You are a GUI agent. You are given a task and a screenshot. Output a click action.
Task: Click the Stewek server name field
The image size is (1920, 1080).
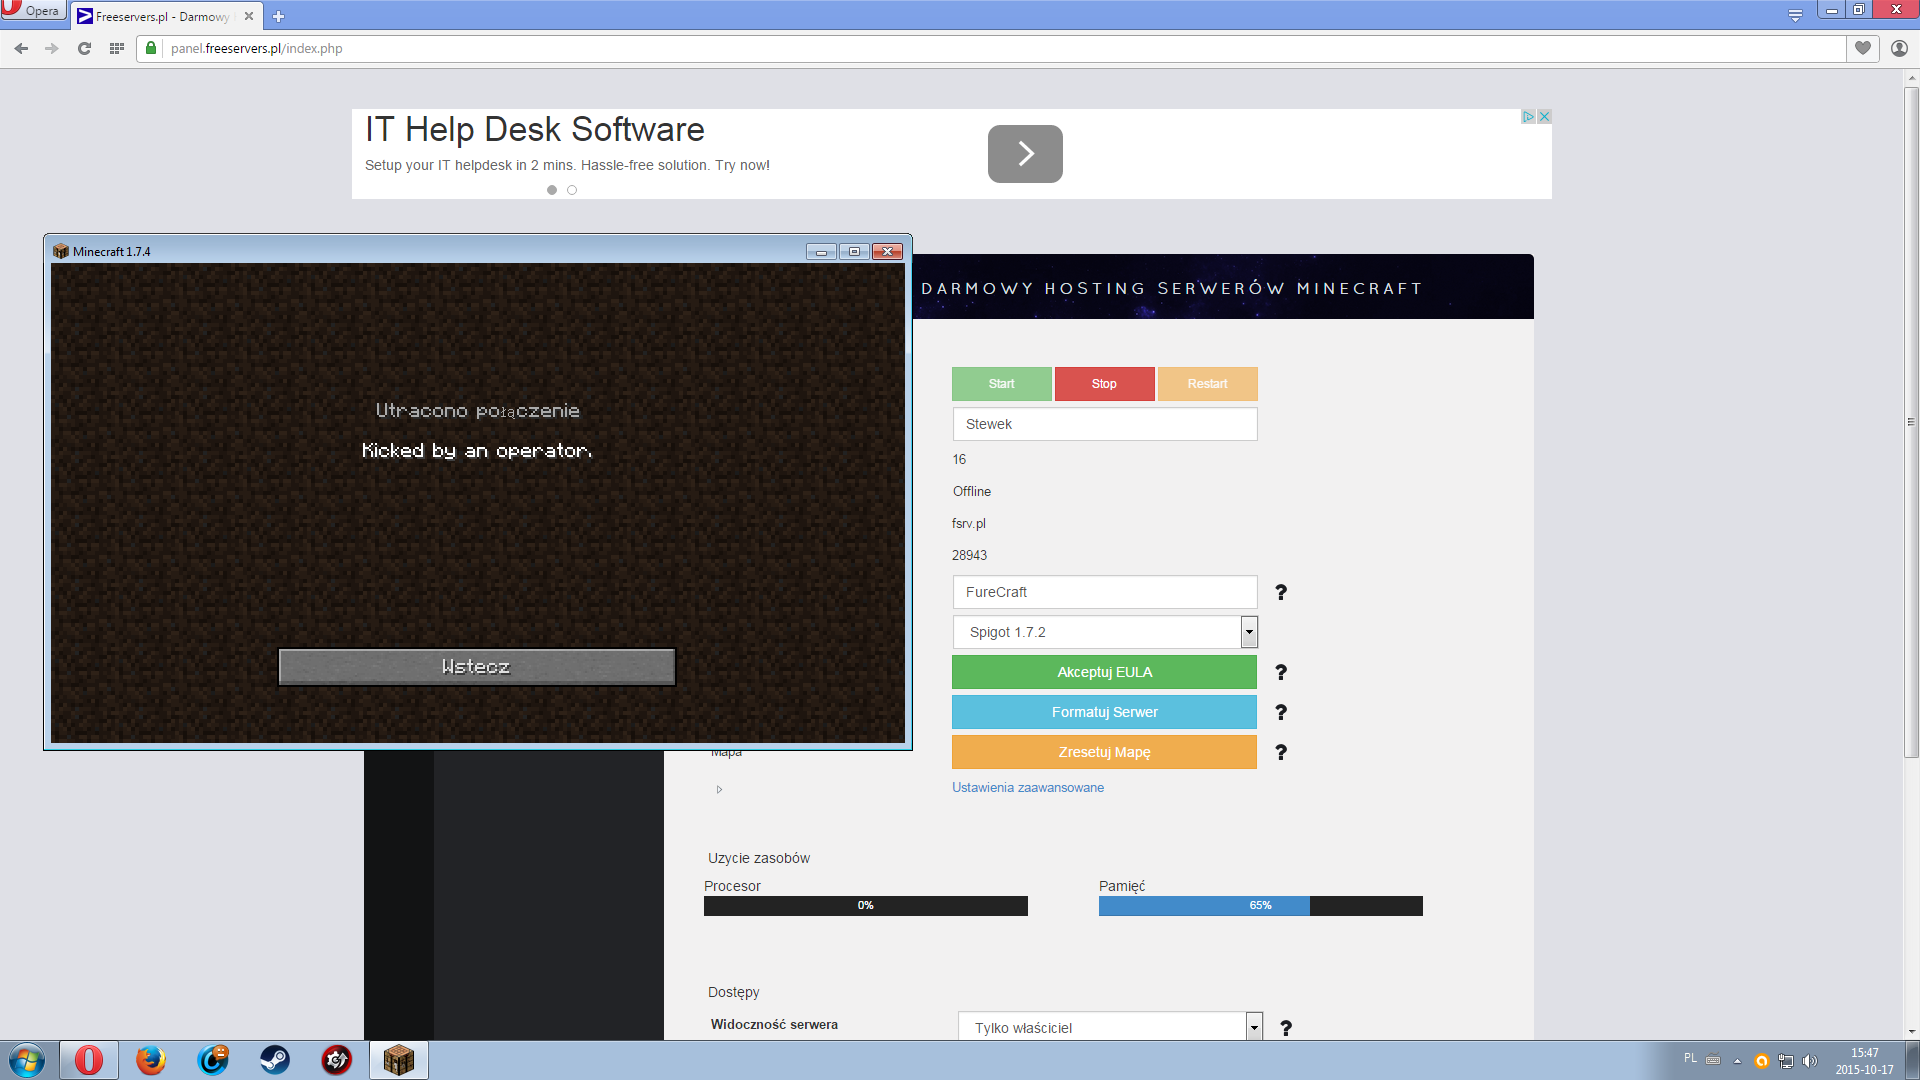(x=1105, y=424)
